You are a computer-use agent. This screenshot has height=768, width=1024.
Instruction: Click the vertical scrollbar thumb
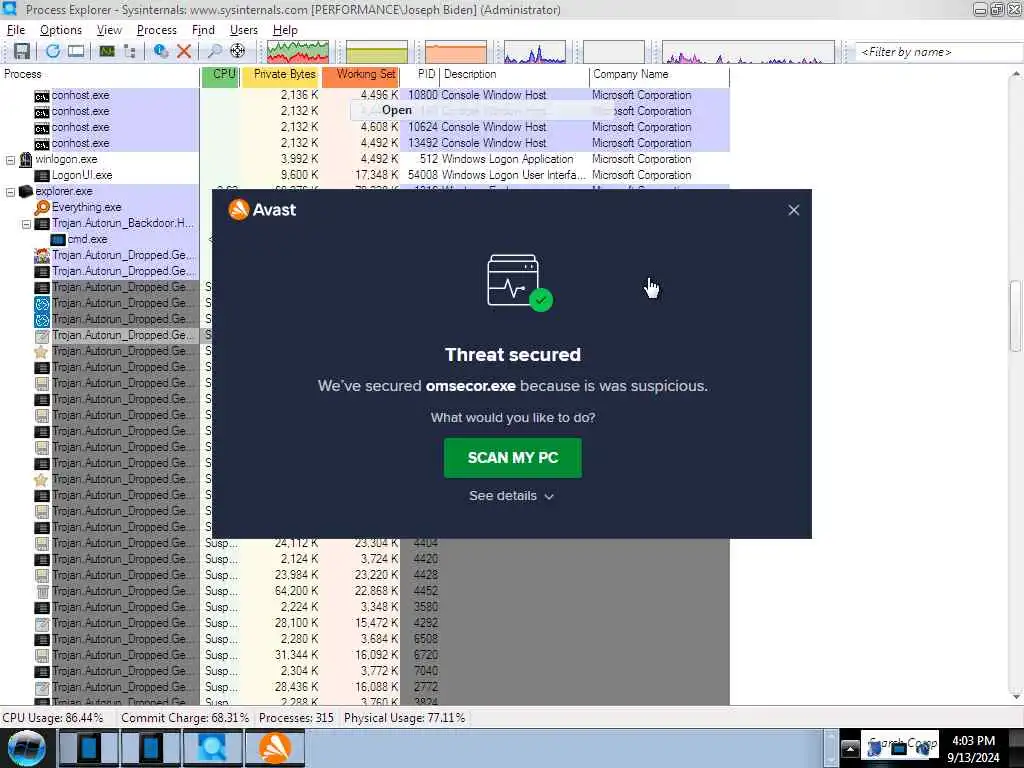pos(1016,316)
